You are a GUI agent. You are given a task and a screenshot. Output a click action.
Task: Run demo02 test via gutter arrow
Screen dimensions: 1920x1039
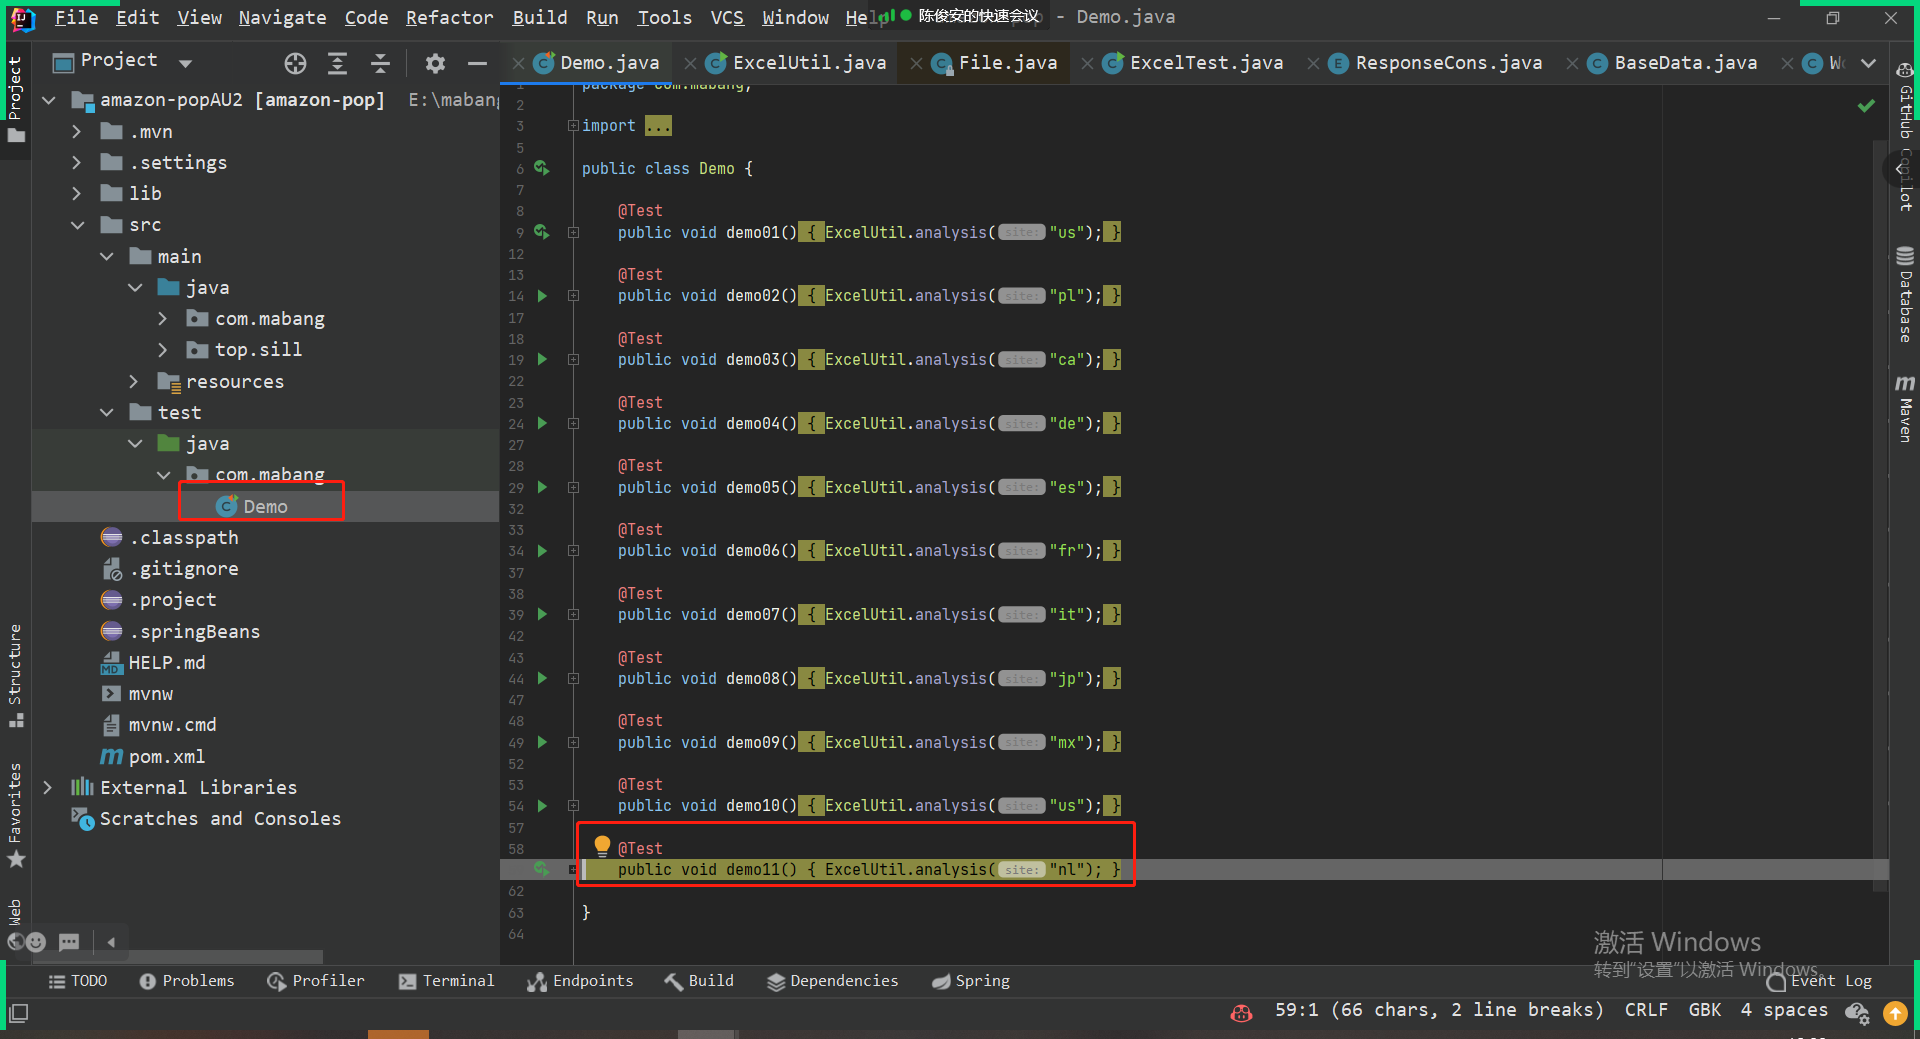click(542, 296)
